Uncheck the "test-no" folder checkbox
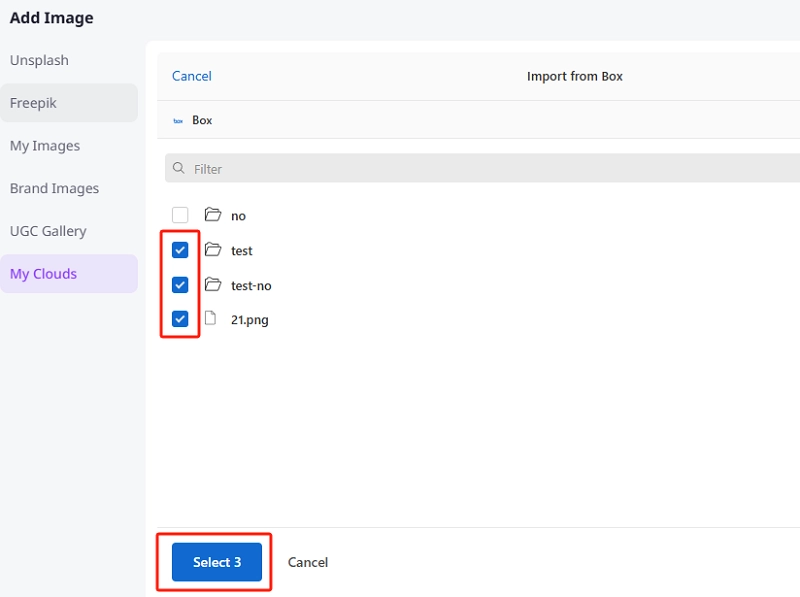 [x=180, y=284]
